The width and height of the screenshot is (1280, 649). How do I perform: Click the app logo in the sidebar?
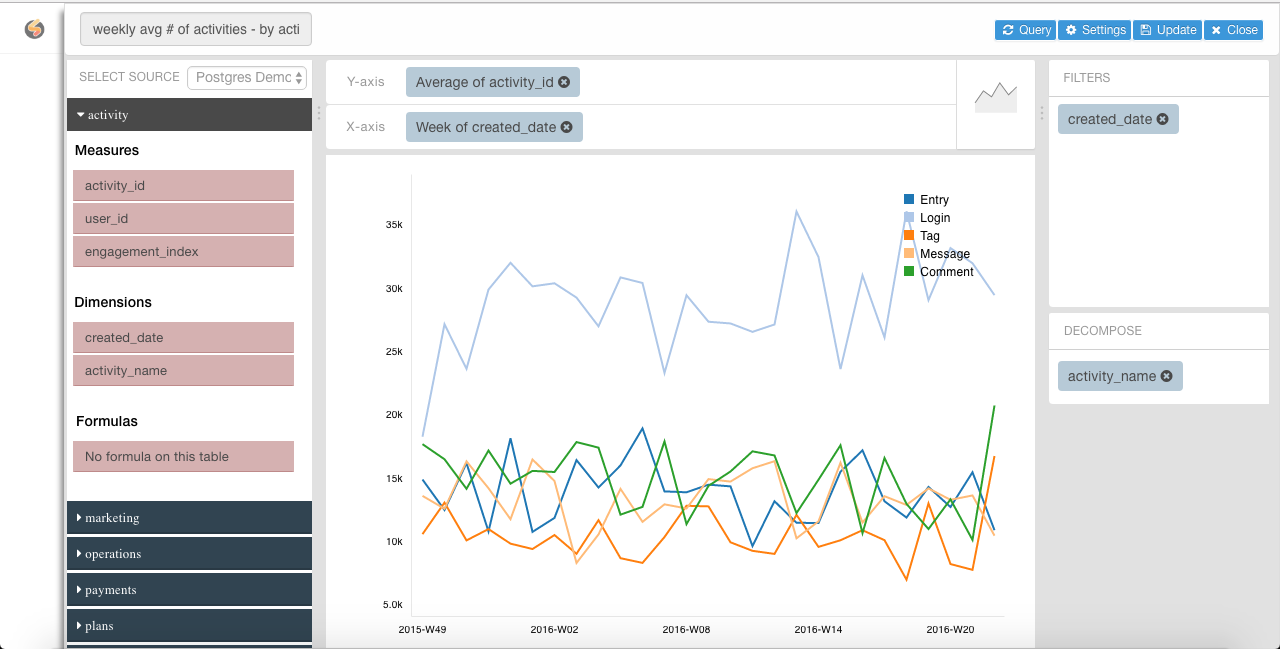[33, 28]
